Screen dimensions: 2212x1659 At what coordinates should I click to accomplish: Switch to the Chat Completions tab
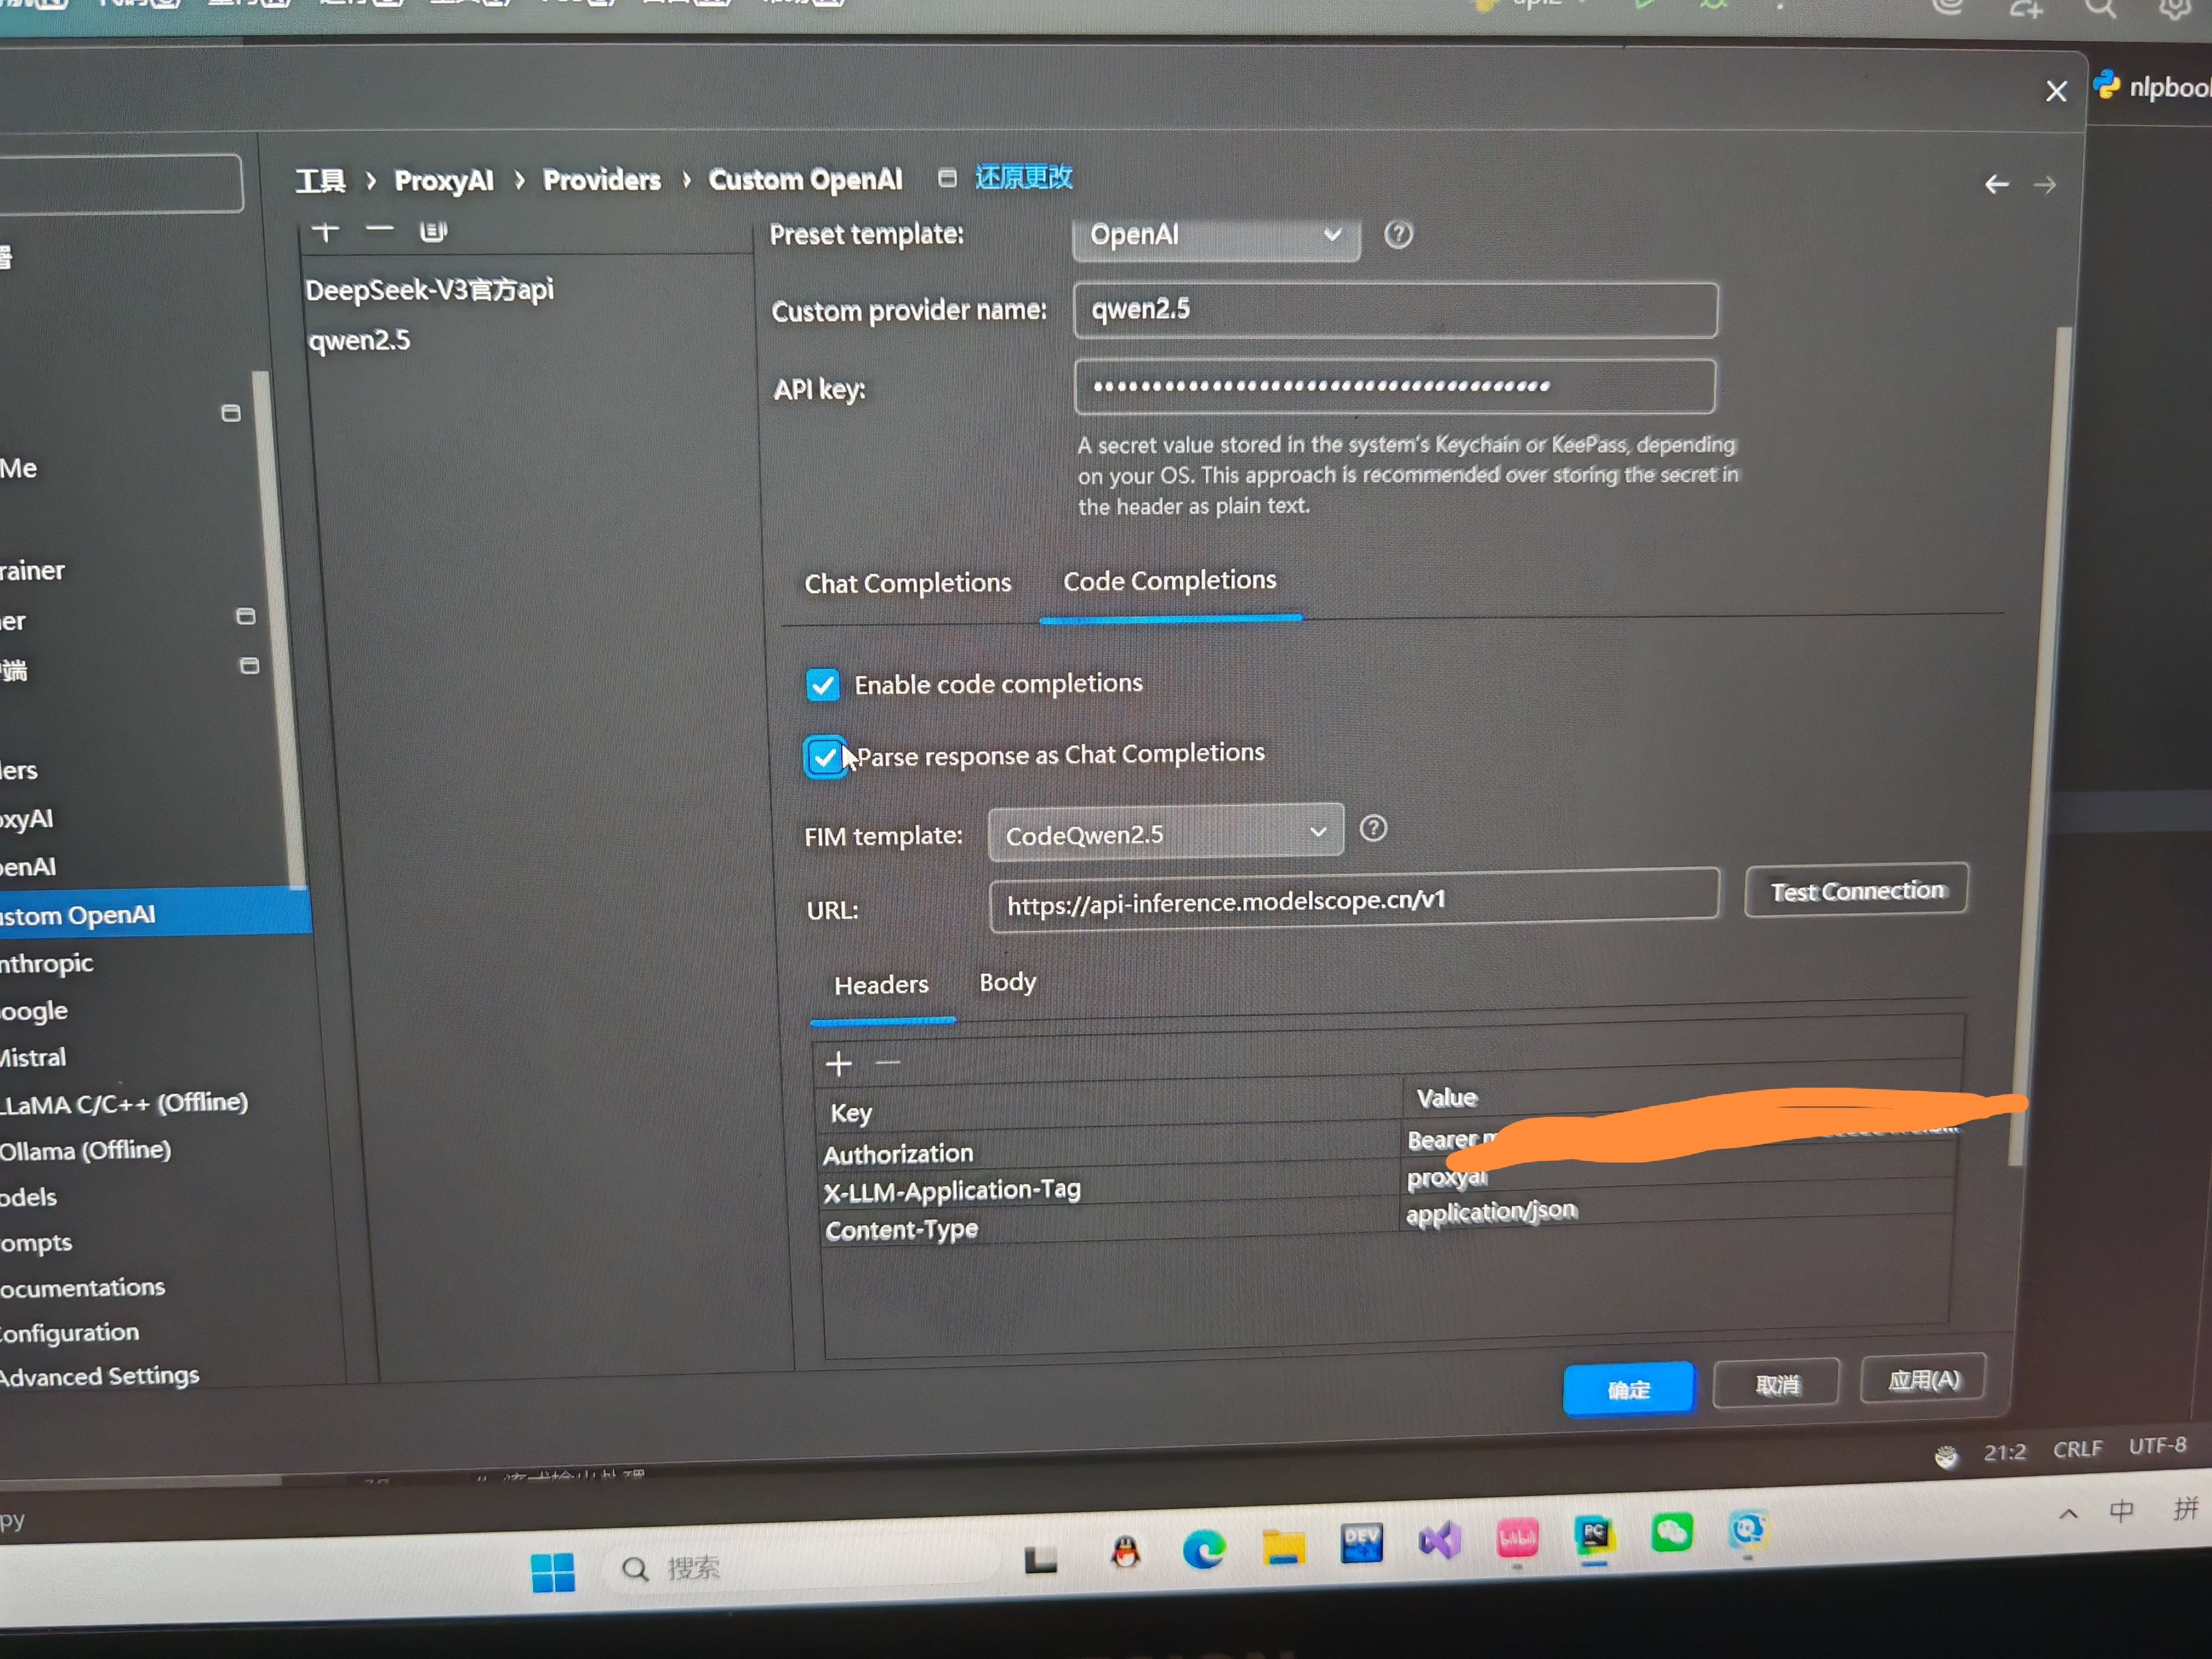[907, 583]
